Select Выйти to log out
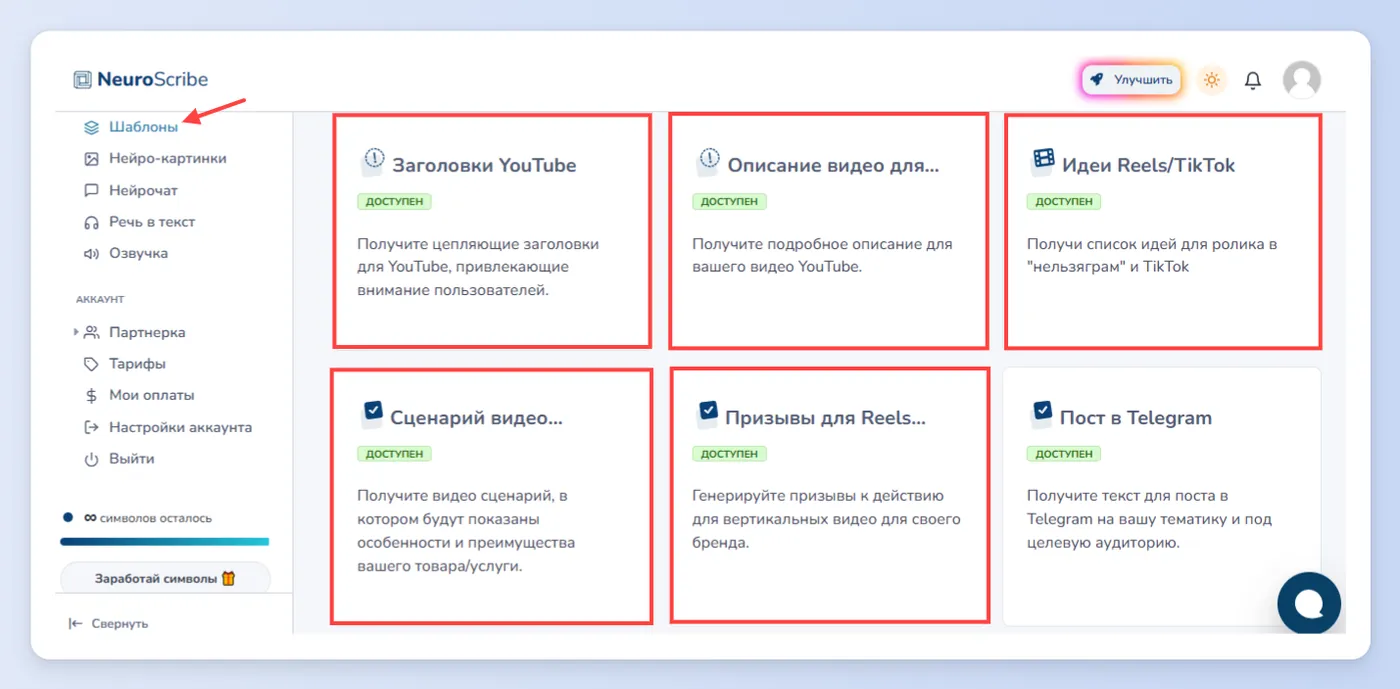The image size is (1400, 689). 132,459
